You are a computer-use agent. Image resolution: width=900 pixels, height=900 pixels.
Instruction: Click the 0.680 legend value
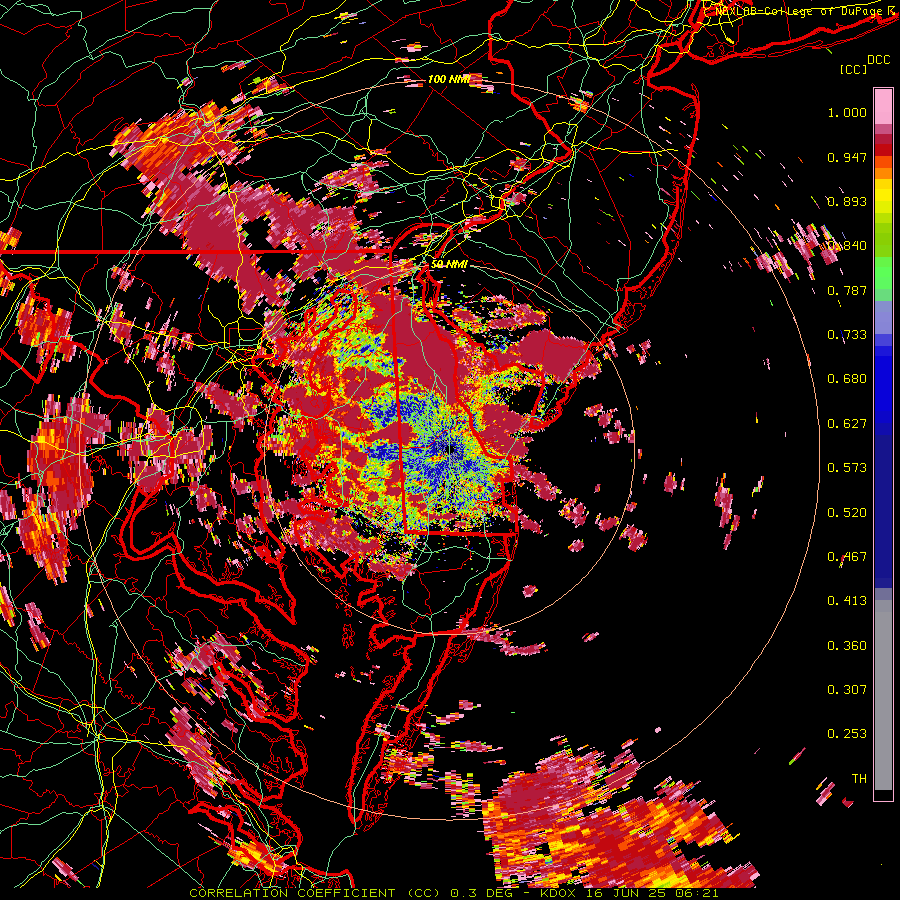pos(847,379)
